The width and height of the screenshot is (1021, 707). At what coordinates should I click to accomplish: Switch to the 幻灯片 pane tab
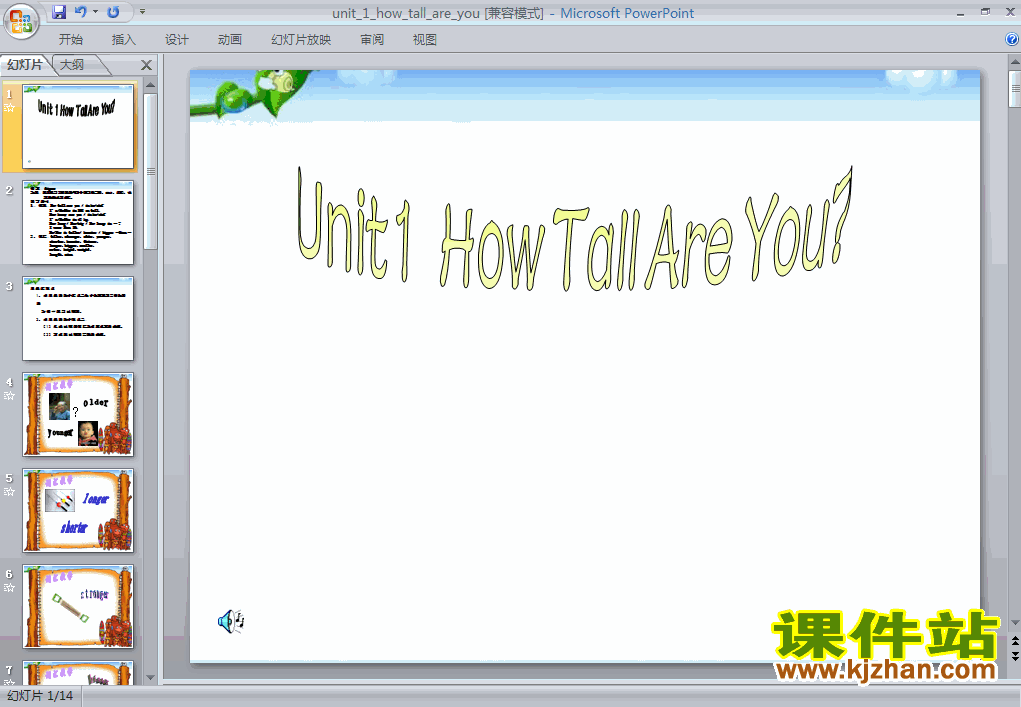click(x=25, y=64)
